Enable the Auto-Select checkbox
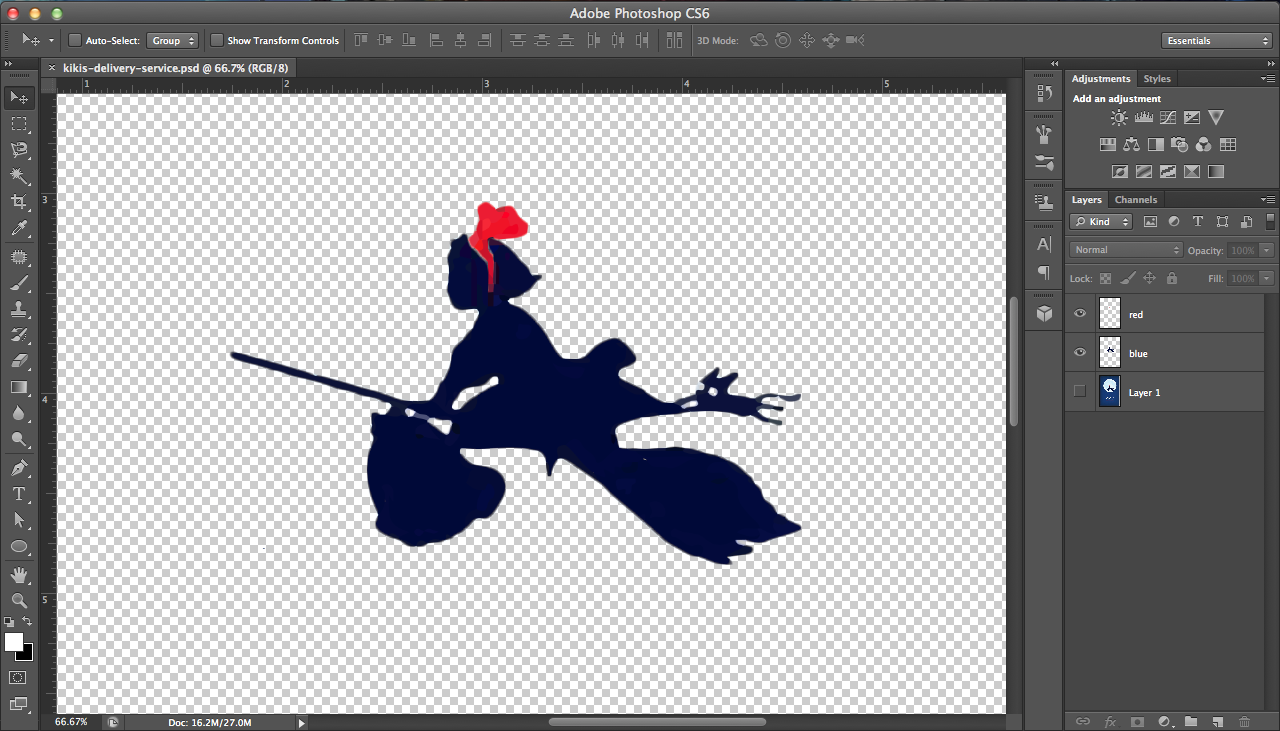 click(x=75, y=40)
